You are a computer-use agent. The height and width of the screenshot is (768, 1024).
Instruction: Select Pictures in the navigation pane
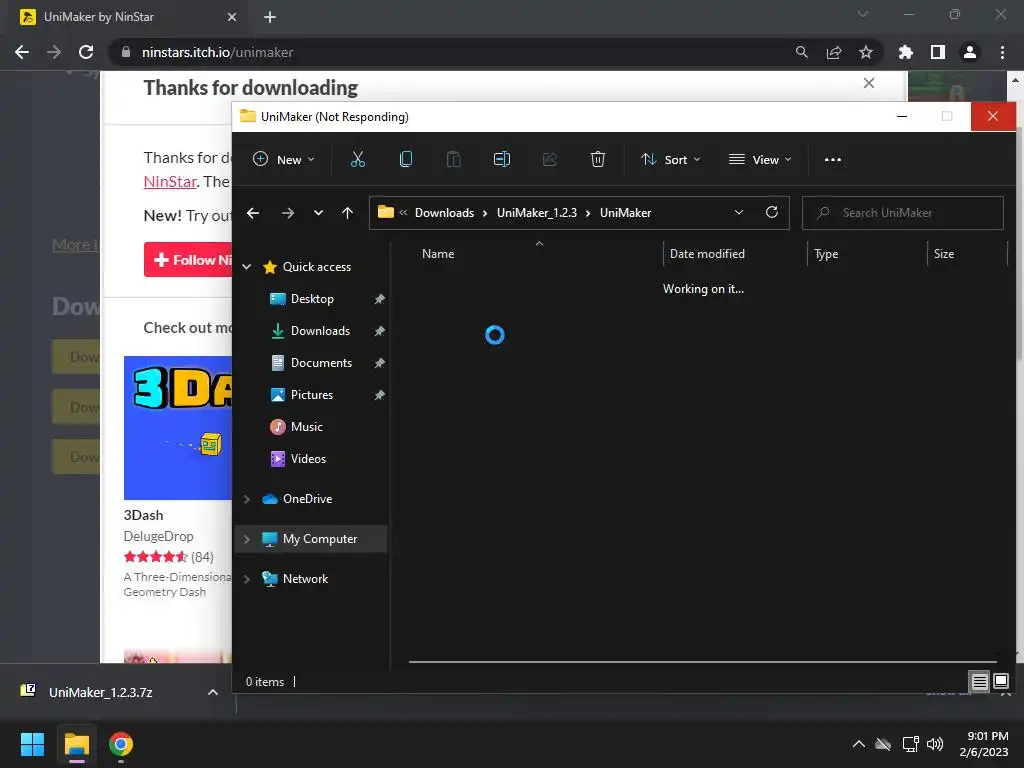[312, 395]
